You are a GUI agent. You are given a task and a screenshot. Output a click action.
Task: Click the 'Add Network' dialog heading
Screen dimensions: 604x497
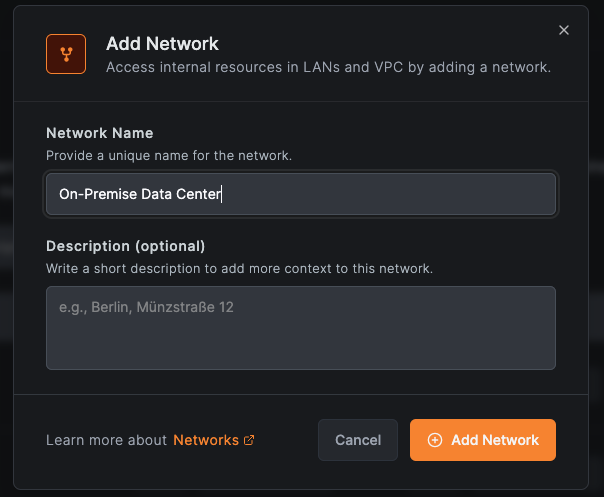click(x=162, y=44)
